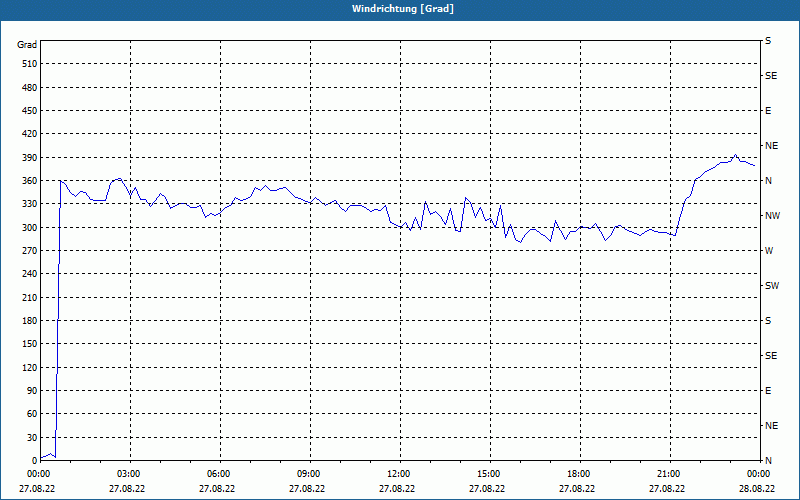Select the 420 y-axis value
Screen dimensions: 800x500
tap(30, 134)
